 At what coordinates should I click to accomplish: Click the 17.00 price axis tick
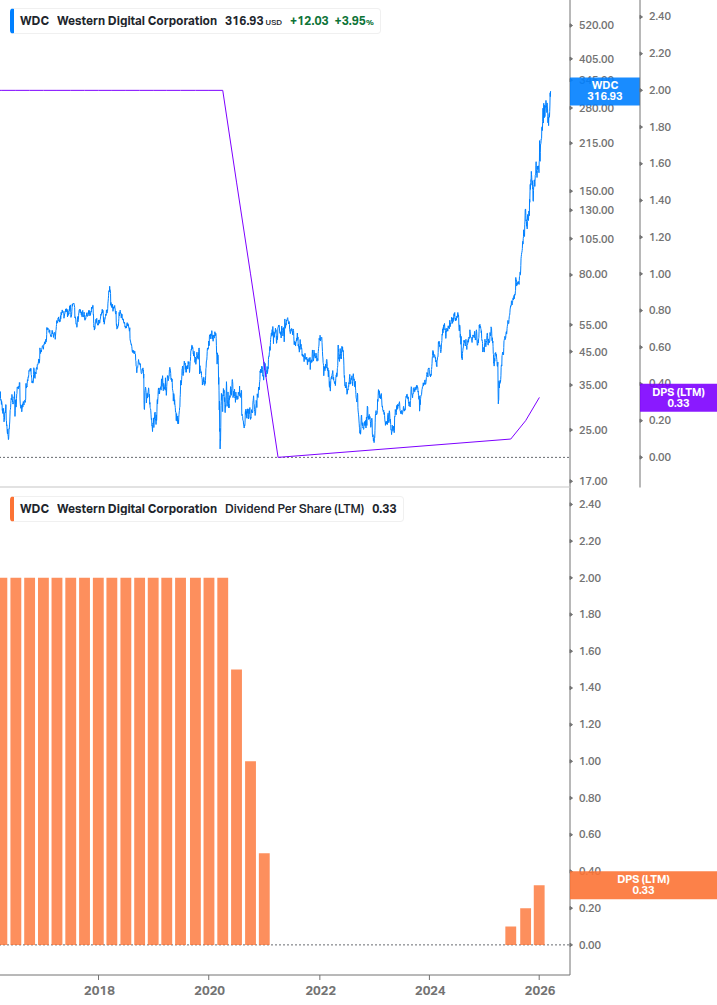click(593, 481)
